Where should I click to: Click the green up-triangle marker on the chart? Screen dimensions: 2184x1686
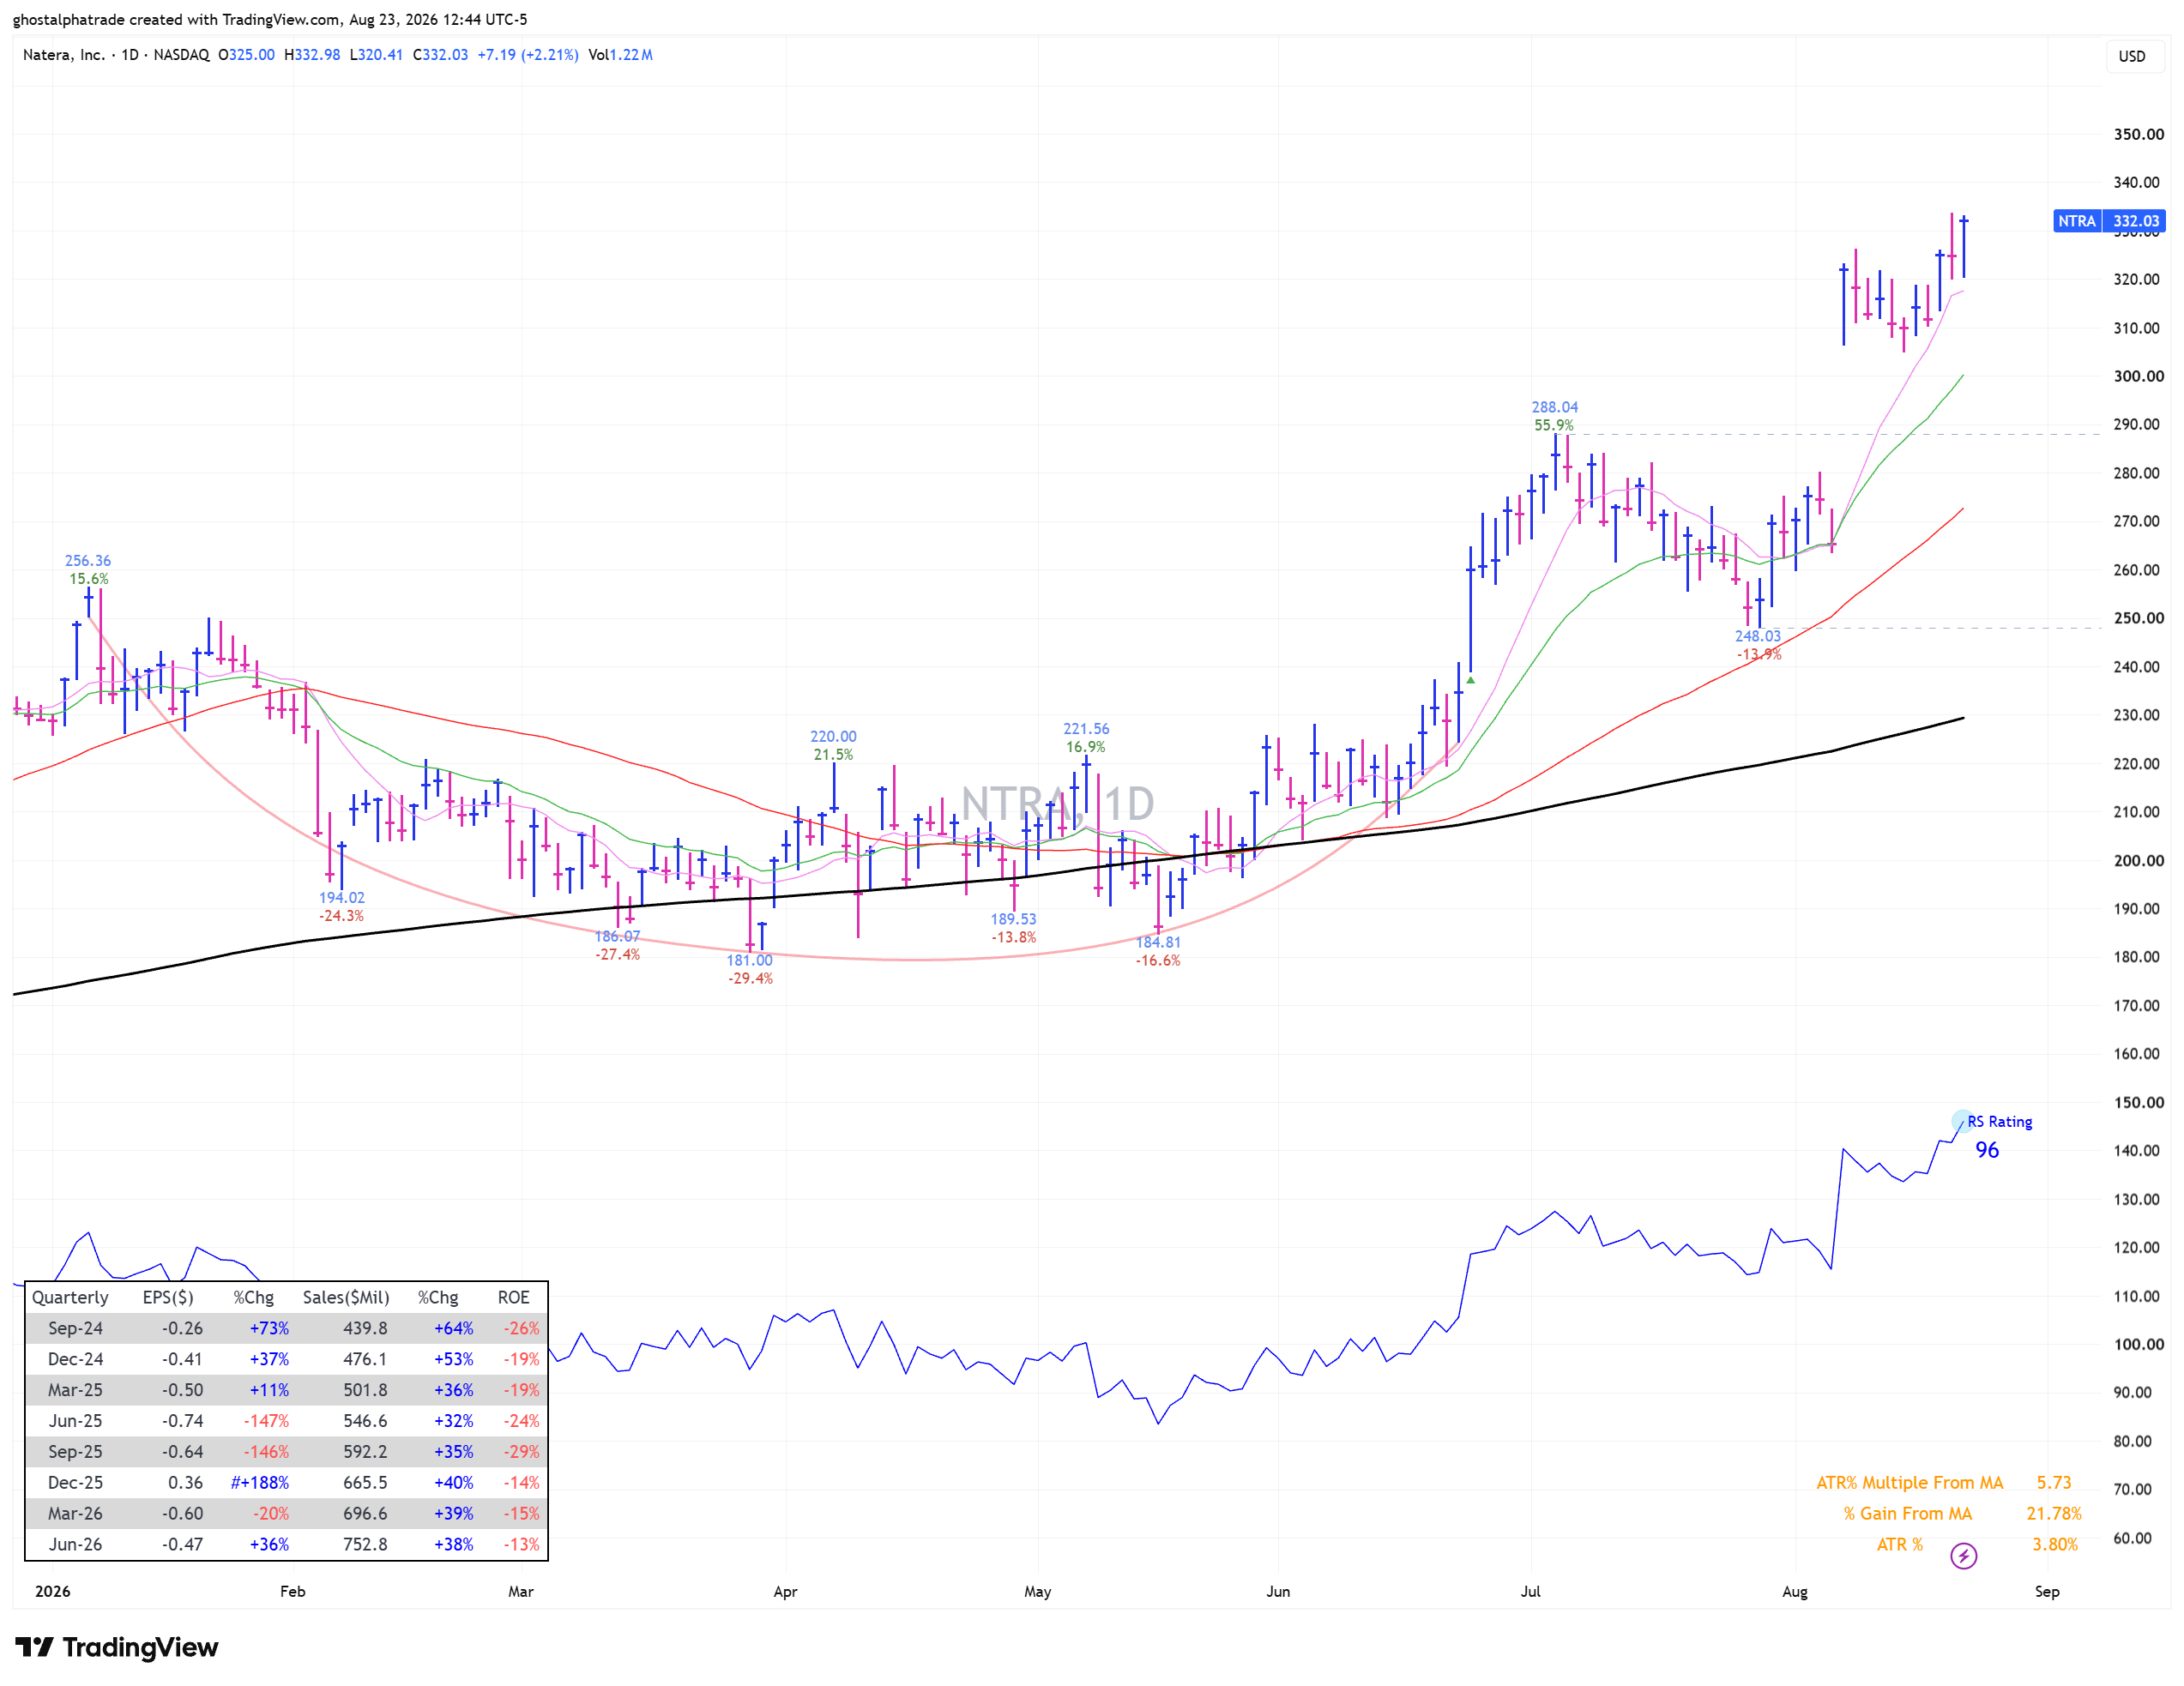click(x=1470, y=680)
